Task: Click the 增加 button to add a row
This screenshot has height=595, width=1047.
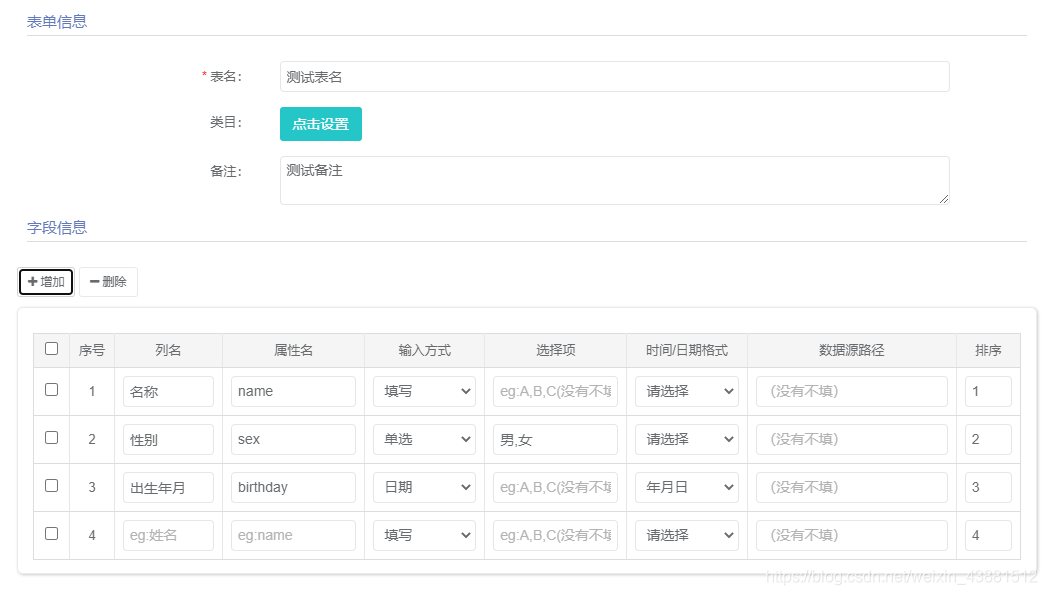Action: [45, 281]
